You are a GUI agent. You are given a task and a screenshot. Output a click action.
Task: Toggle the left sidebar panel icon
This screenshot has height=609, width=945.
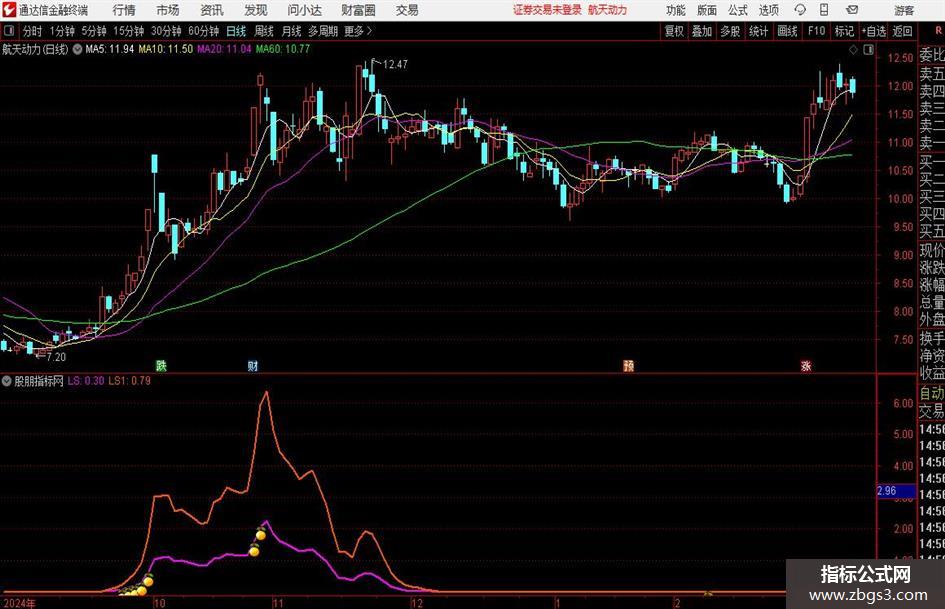9,31
